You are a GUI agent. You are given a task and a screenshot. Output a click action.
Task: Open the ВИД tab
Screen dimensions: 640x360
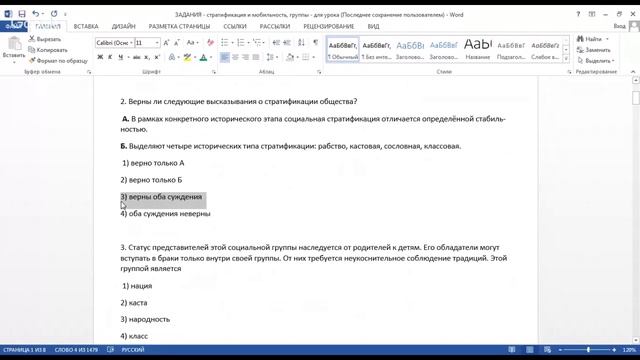coord(373,27)
